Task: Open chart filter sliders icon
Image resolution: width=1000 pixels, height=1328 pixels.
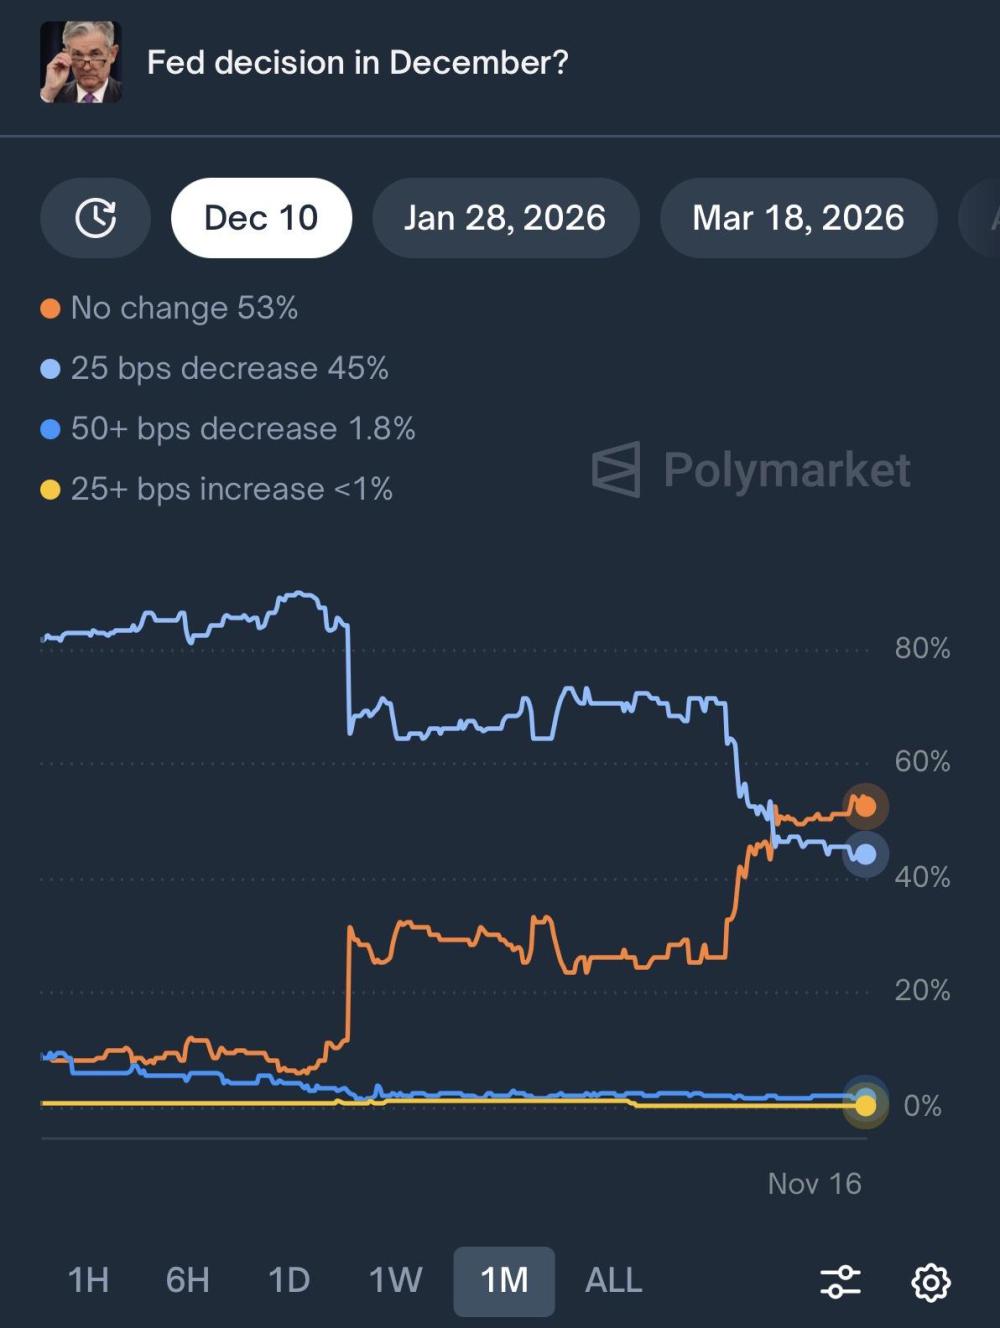Action: tap(840, 1281)
